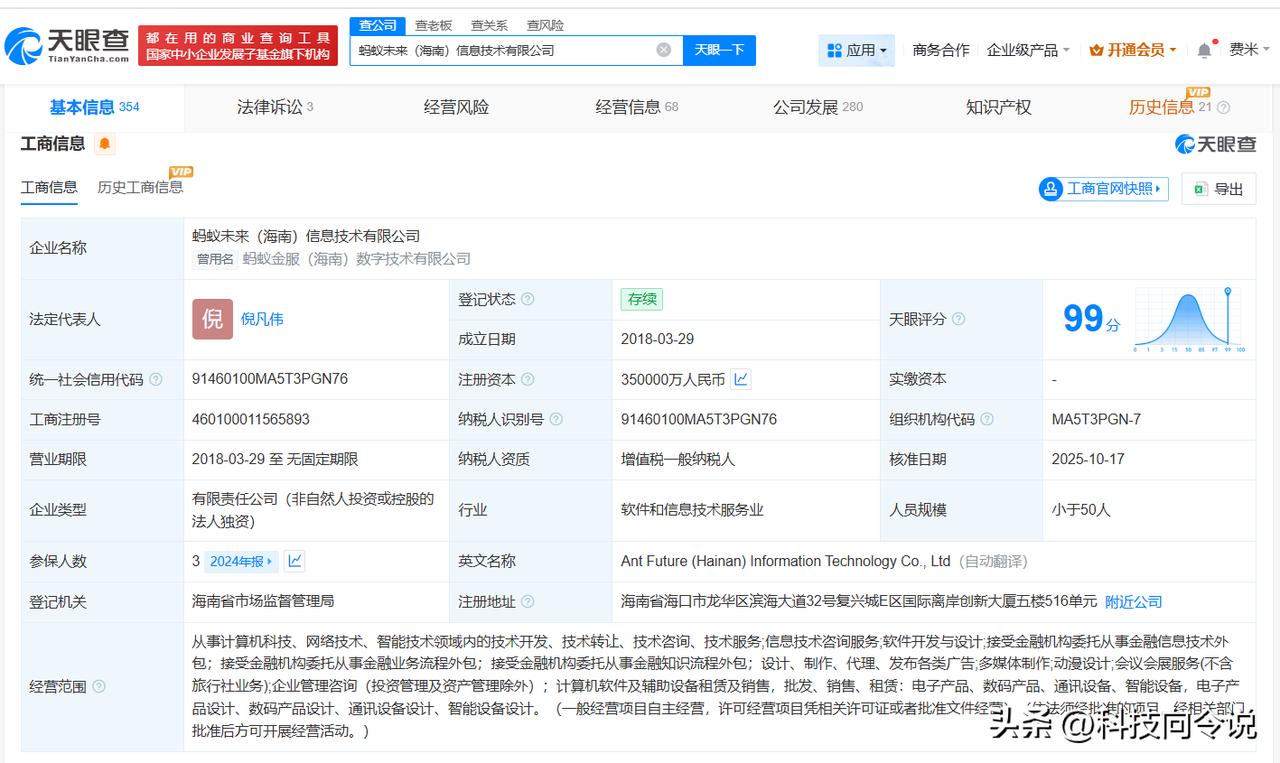Click the 导出 export button

1218,189
